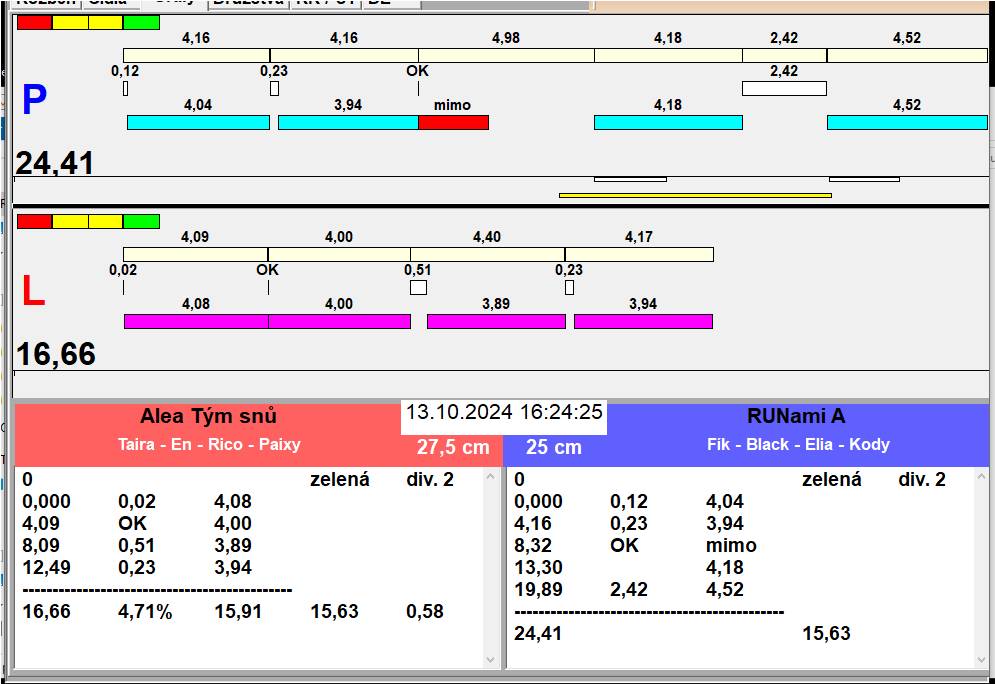Click the white 2,42 changeover box
This screenshot has width=995, height=684.
point(784,88)
